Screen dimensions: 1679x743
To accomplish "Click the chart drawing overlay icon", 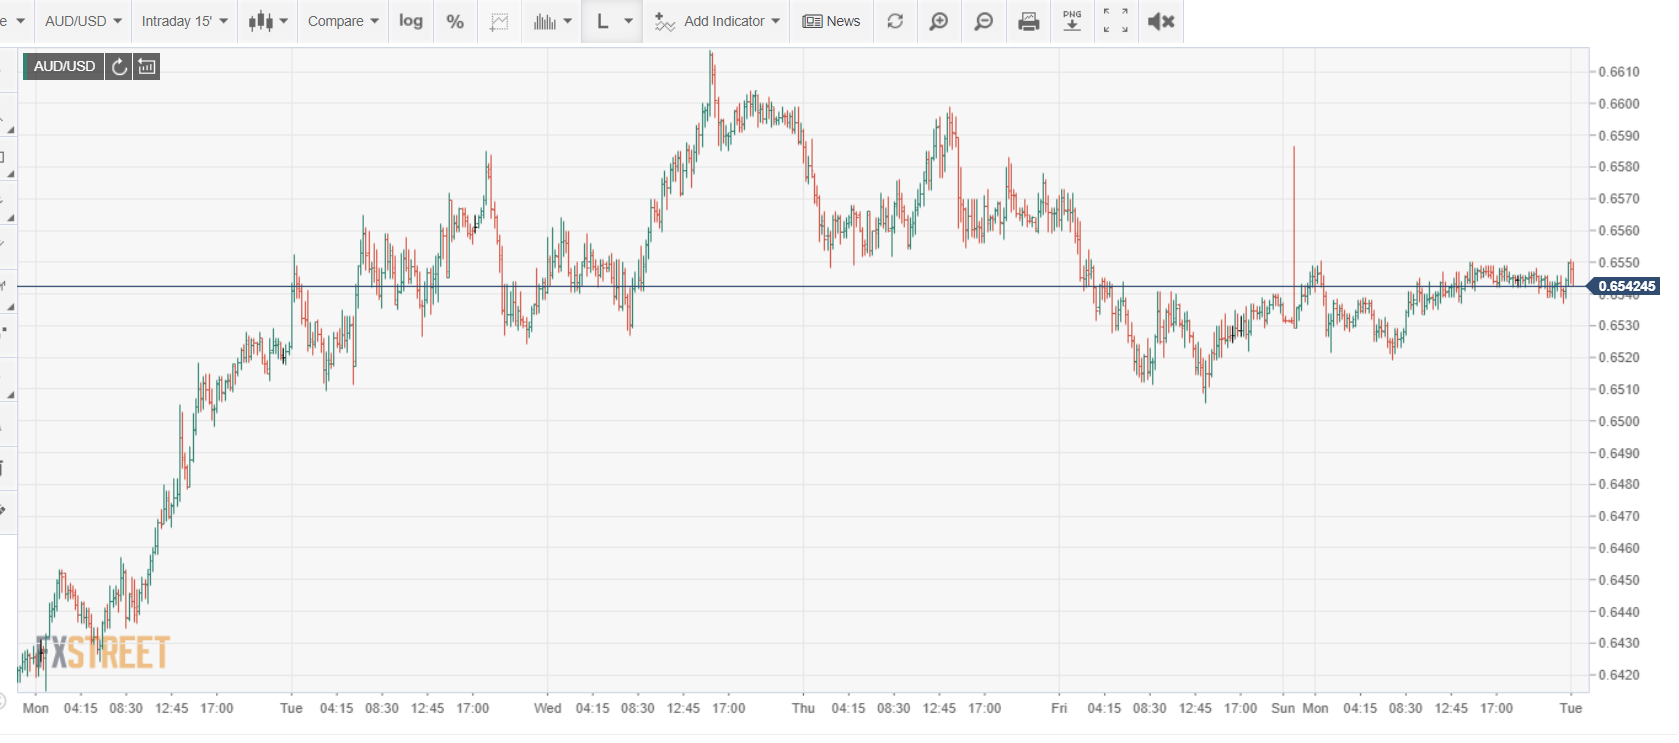I will tap(499, 21).
